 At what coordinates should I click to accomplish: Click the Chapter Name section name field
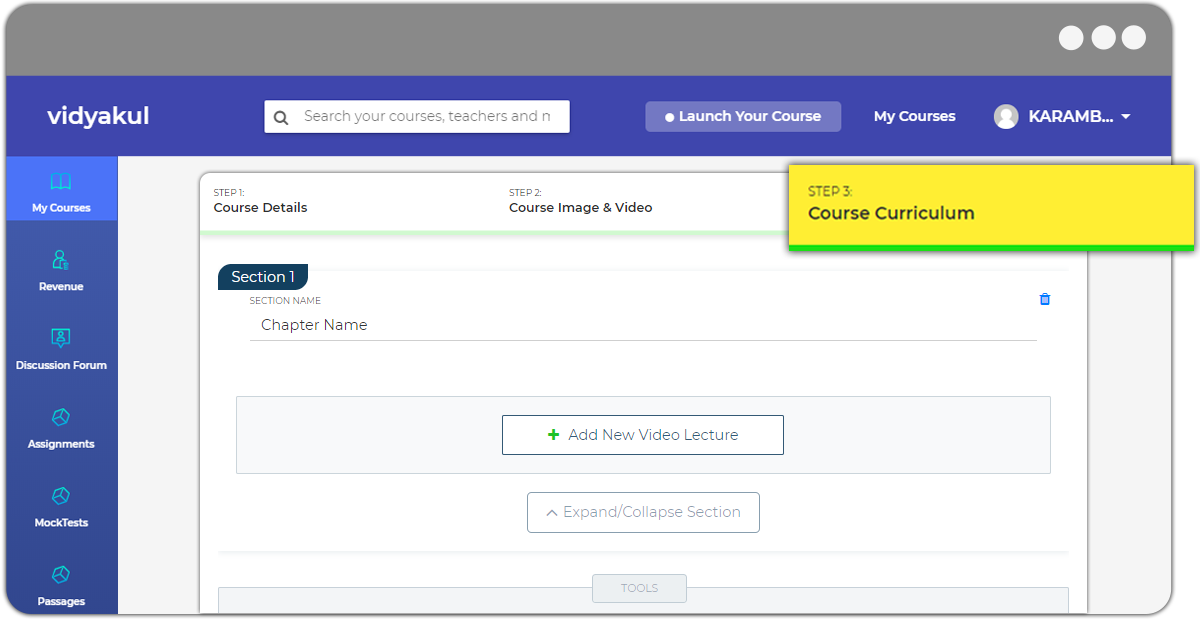point(642,325)
